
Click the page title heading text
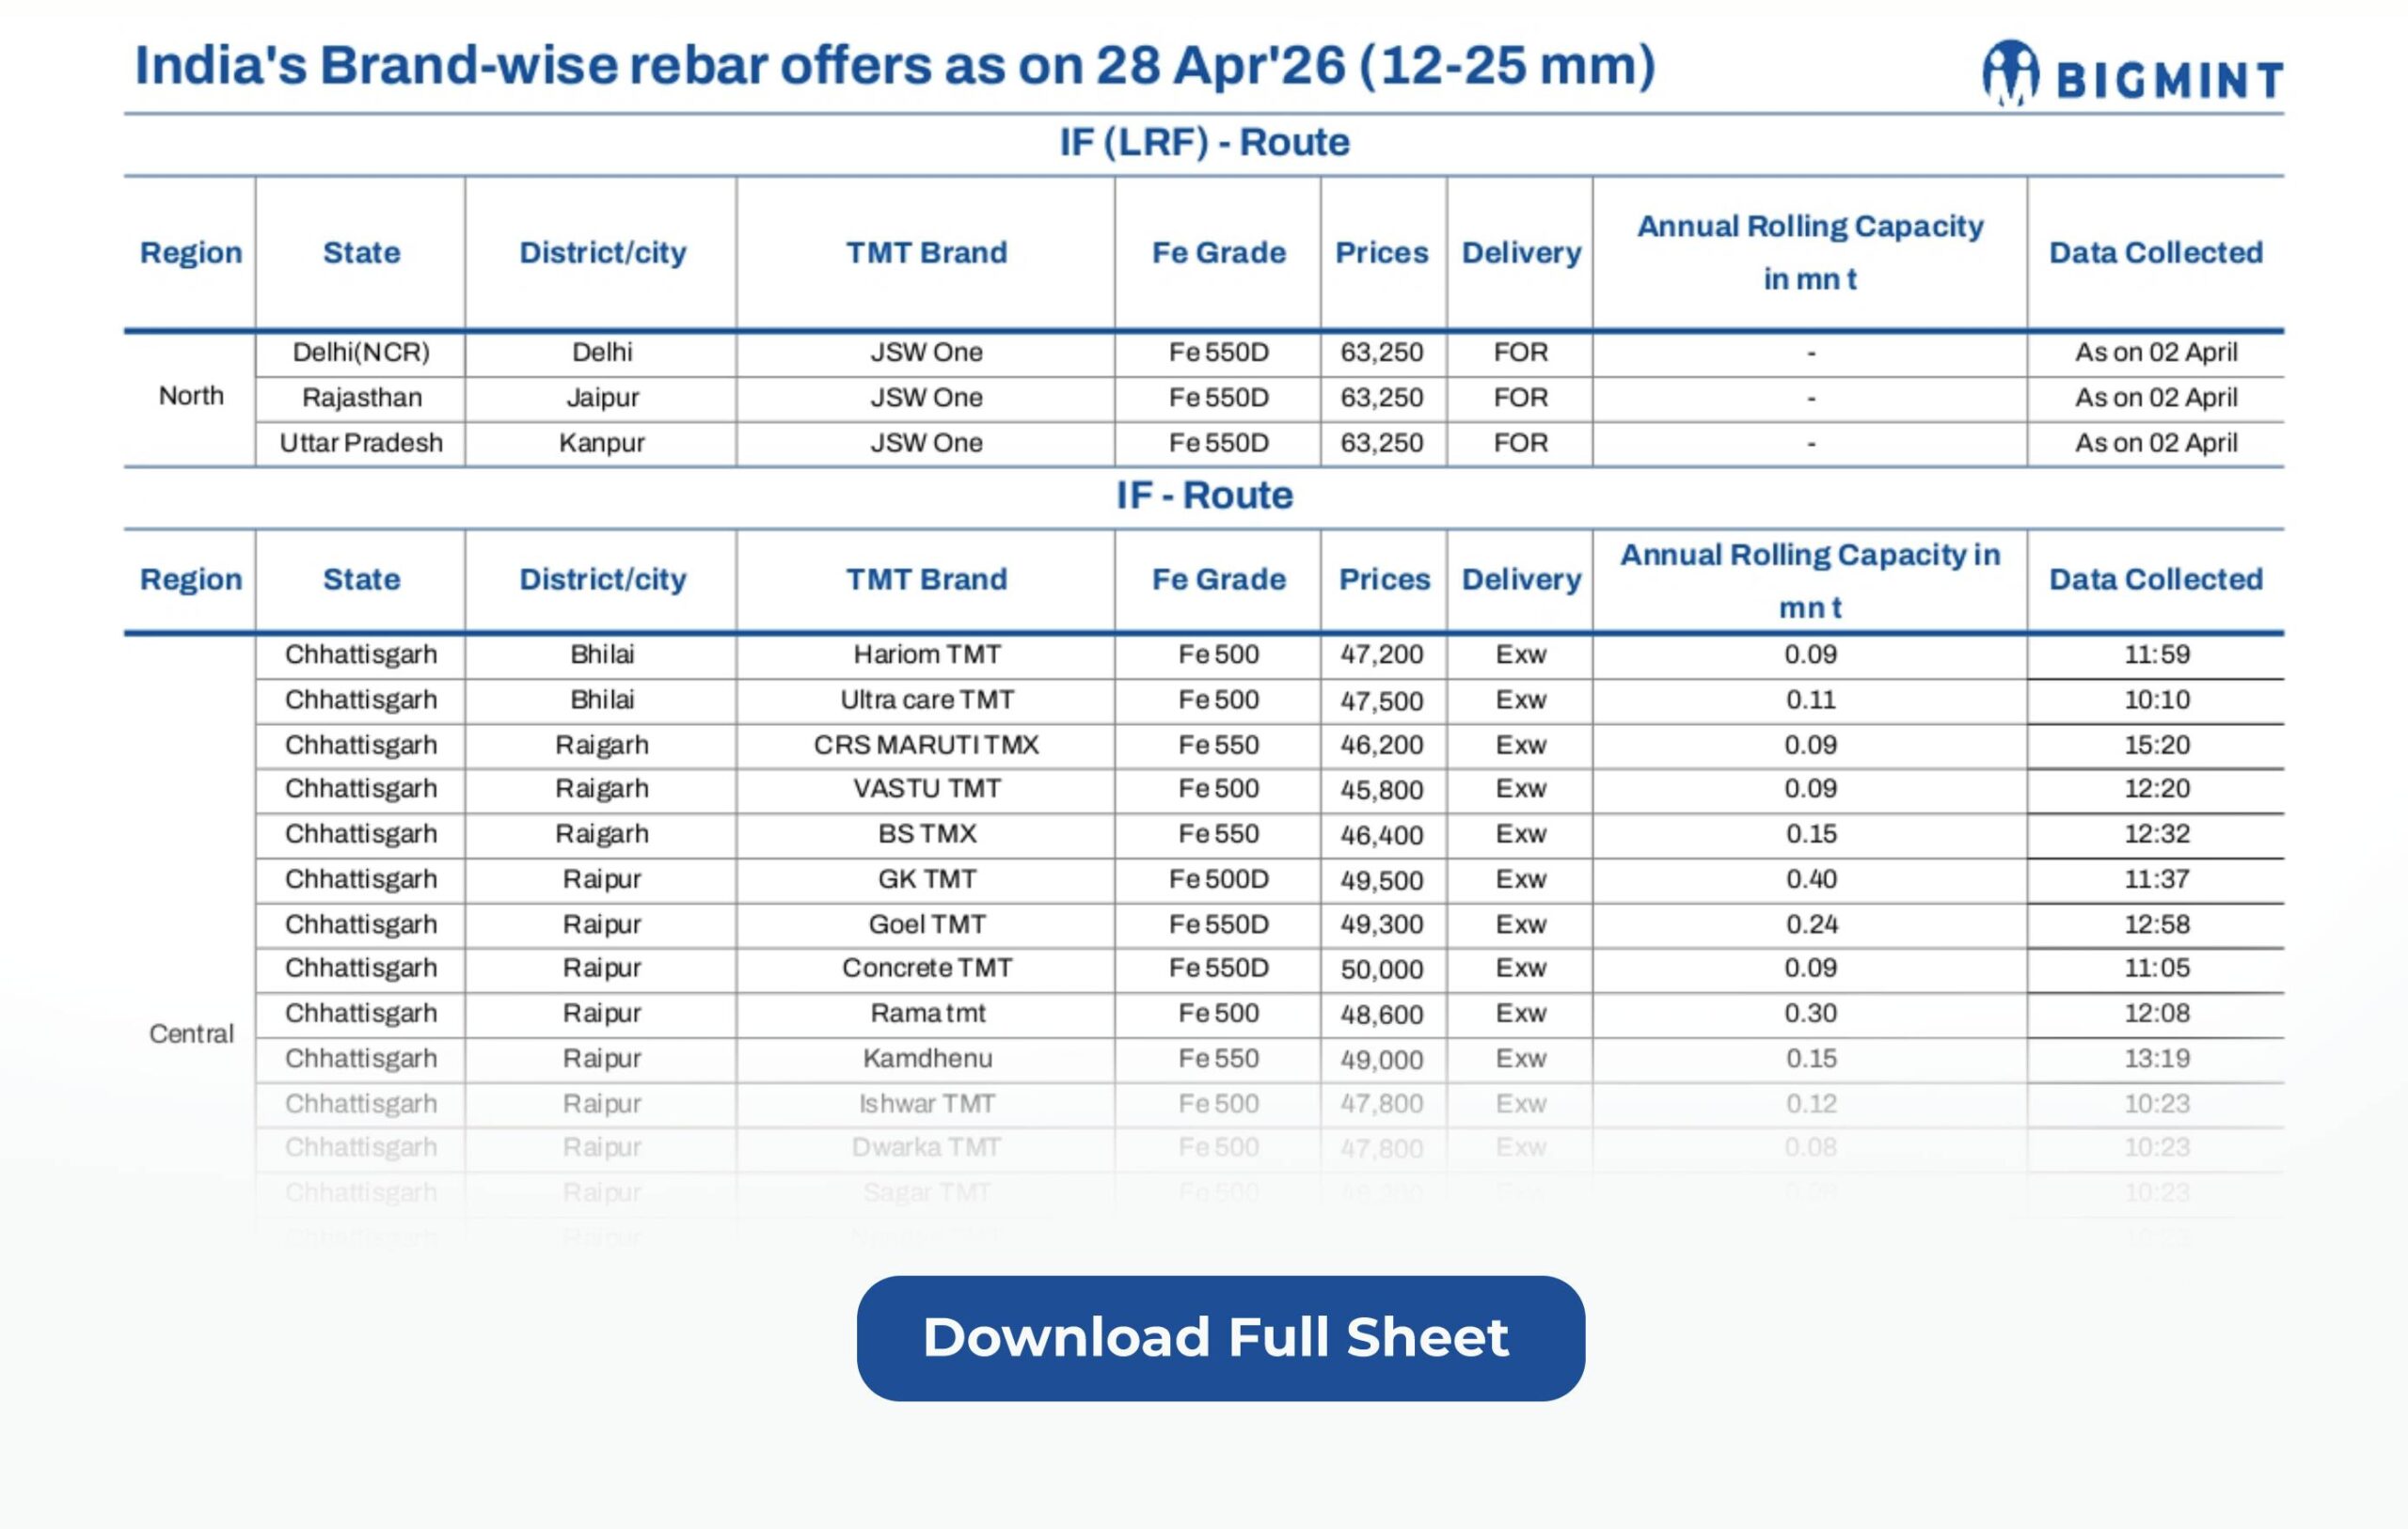pos(894,65)
